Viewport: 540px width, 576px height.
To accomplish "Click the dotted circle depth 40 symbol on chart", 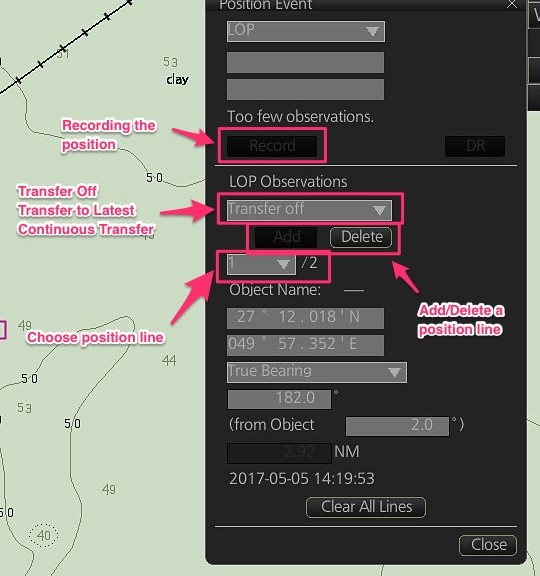I will tap(44, 536).
